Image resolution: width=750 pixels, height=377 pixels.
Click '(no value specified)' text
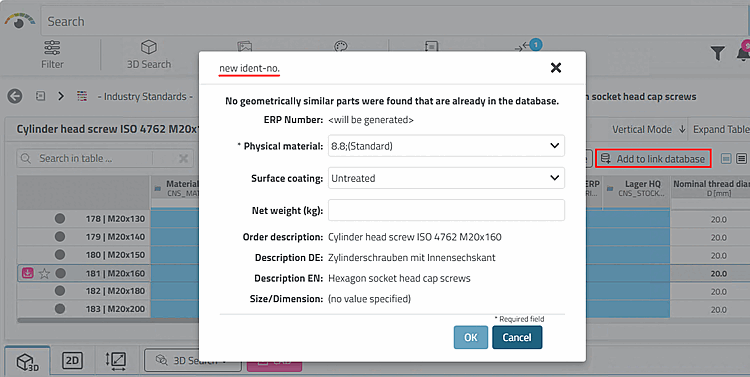[x=369, y=299]
